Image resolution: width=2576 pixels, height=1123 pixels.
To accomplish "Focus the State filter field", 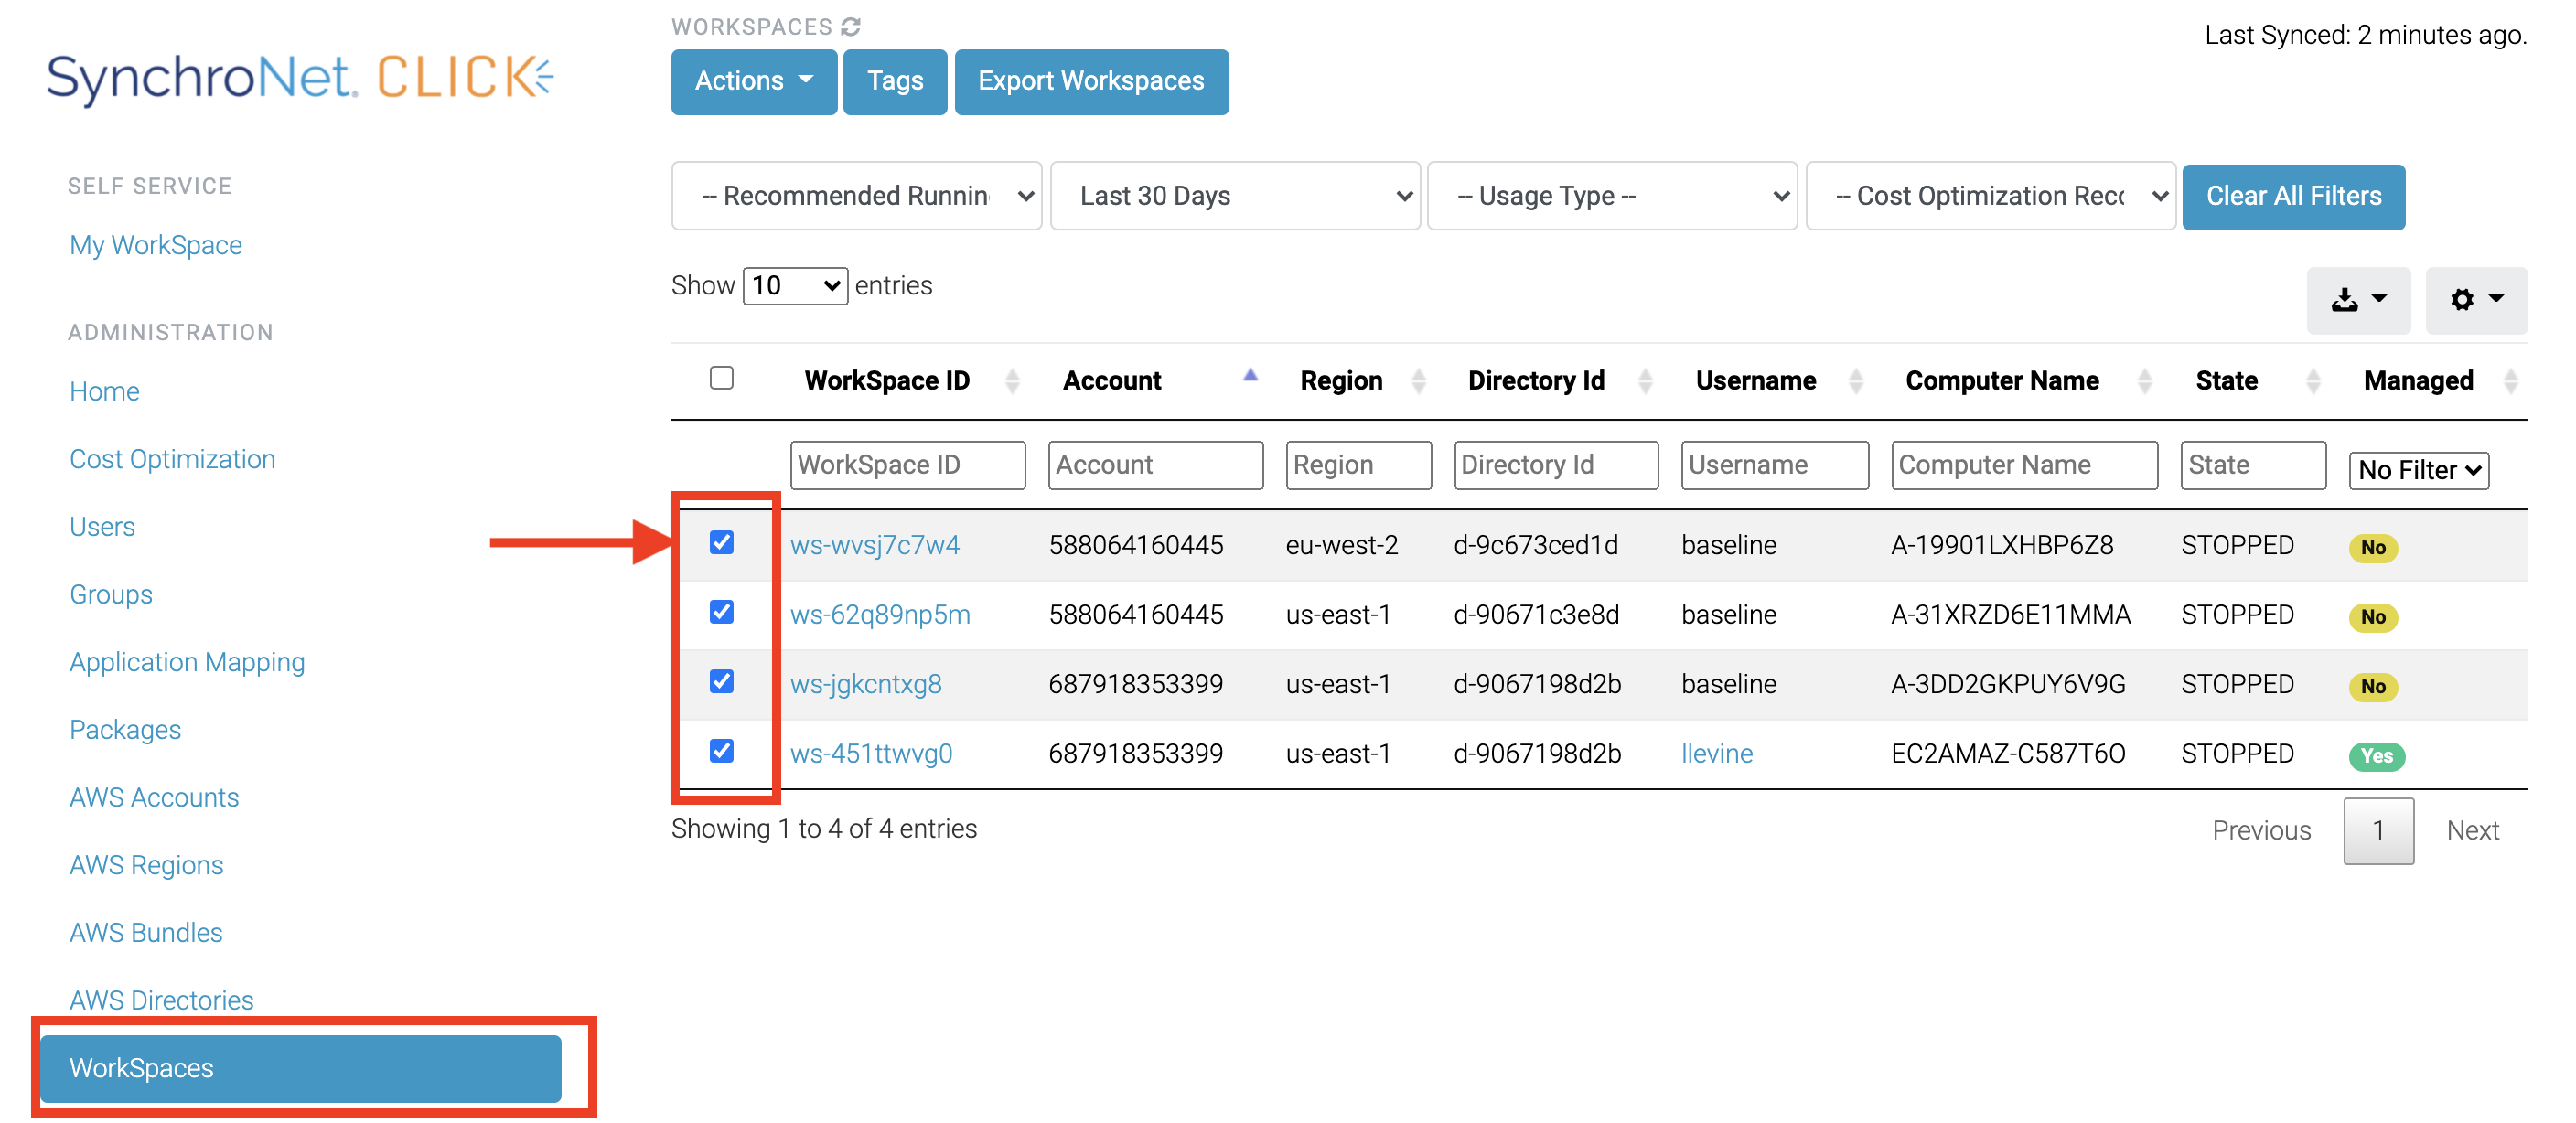I will (x=2253, y=465).
